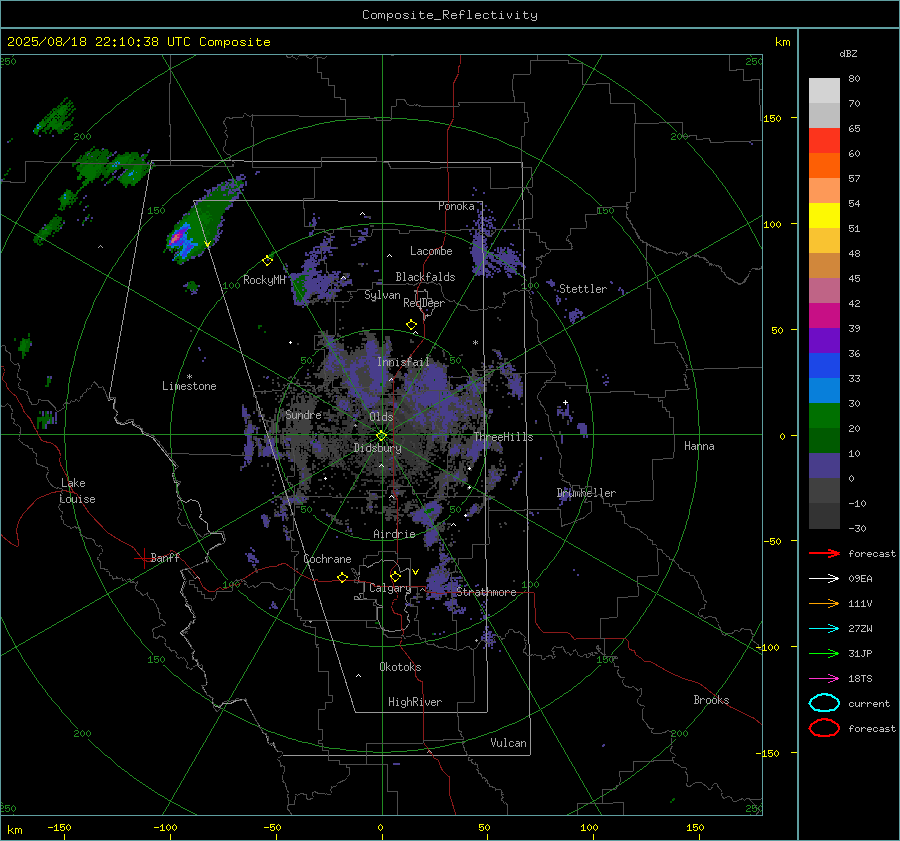900x841 pixels.
Task: Click the yellow 54-51 dBZ swatch
Action: [824, 215]
